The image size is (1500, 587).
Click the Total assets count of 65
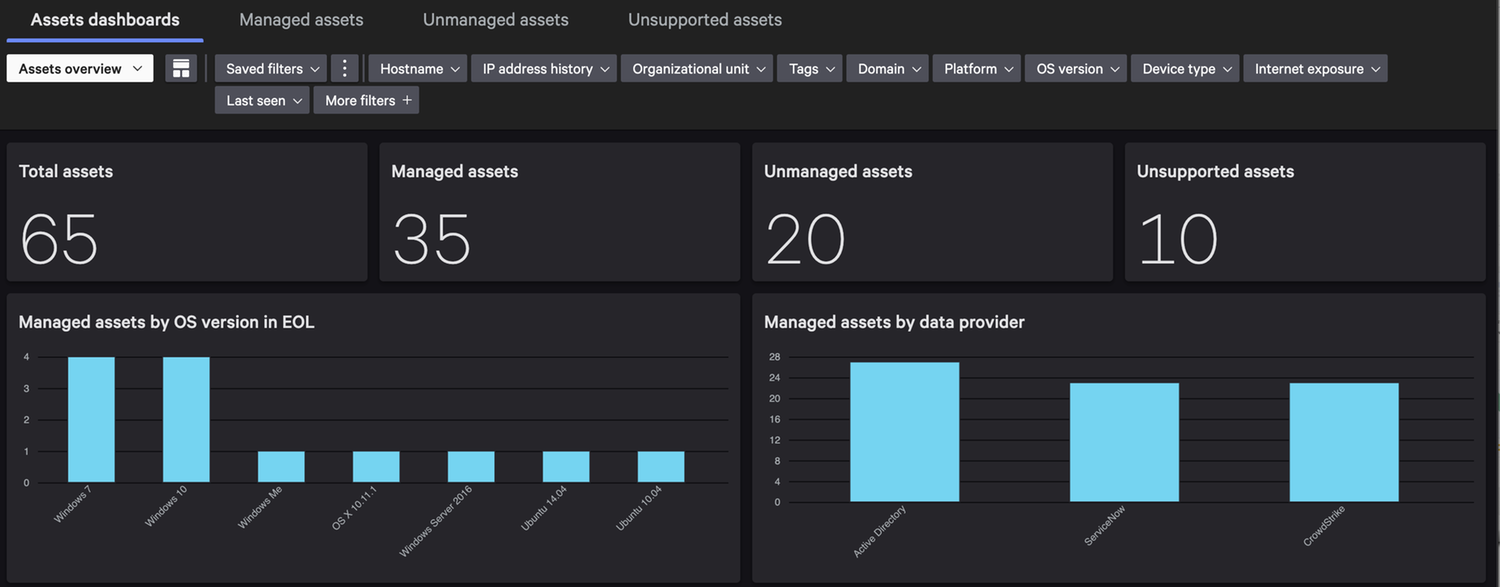tap(59, 239)
